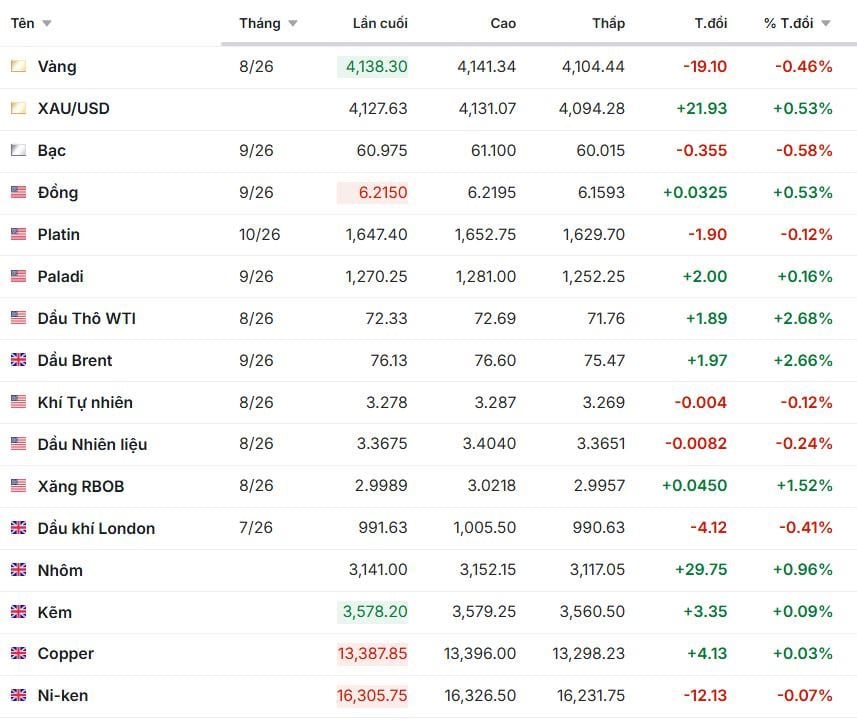Click the gold icon beside XAU/USD
The height and width of the screenshot is (720, 857).
pos(19,108)
